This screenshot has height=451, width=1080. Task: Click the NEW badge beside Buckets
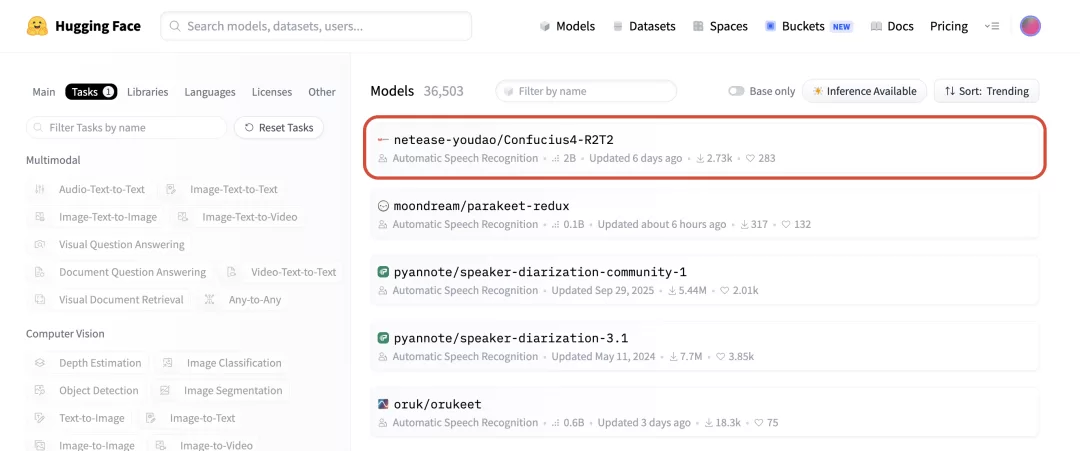pyautogui.click(x=842, y=26)
